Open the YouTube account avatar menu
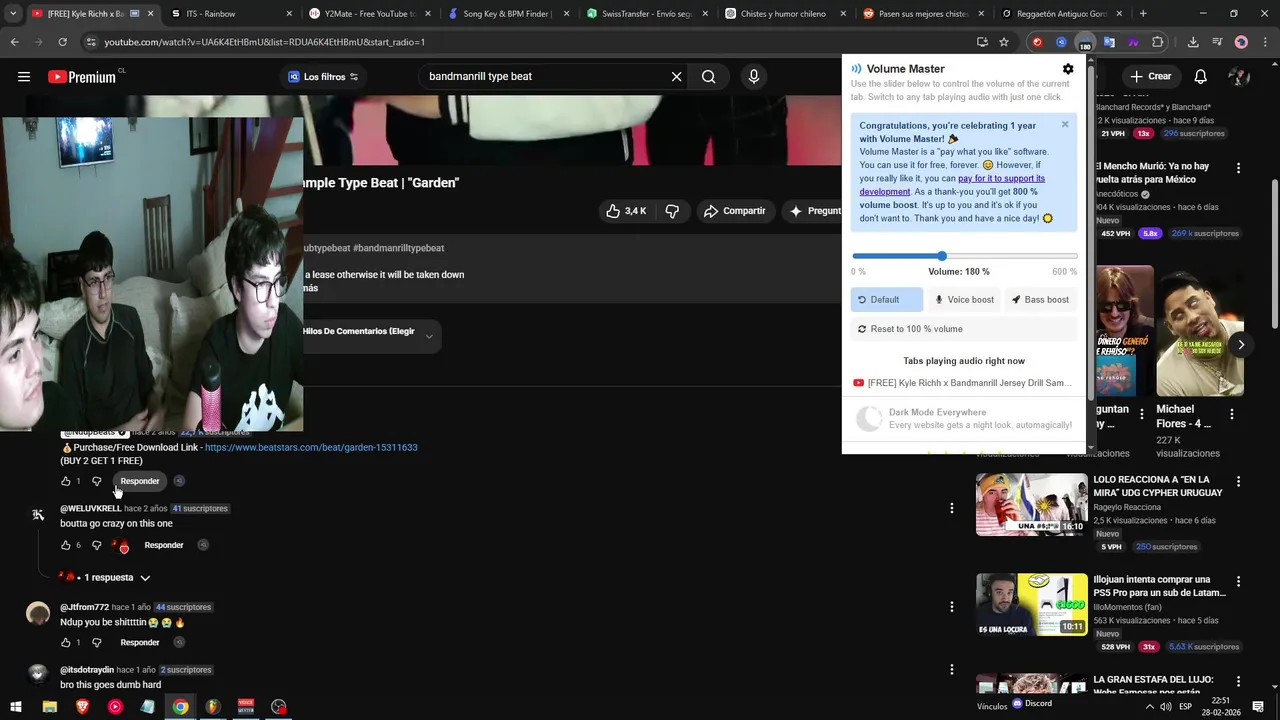The image size is (1280, 720). point(1239,77)
